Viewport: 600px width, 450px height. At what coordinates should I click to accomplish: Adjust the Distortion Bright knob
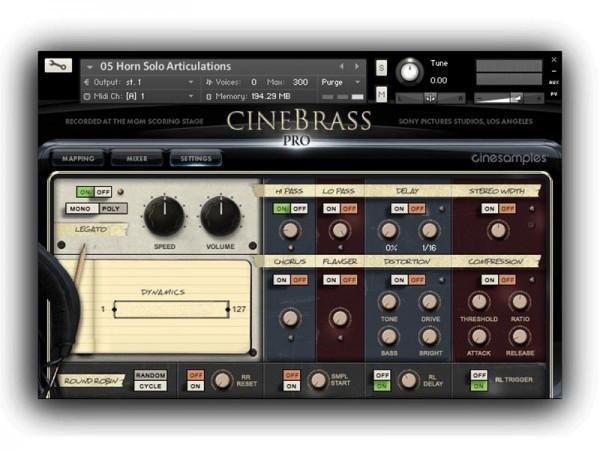click(x=430, y=336)
